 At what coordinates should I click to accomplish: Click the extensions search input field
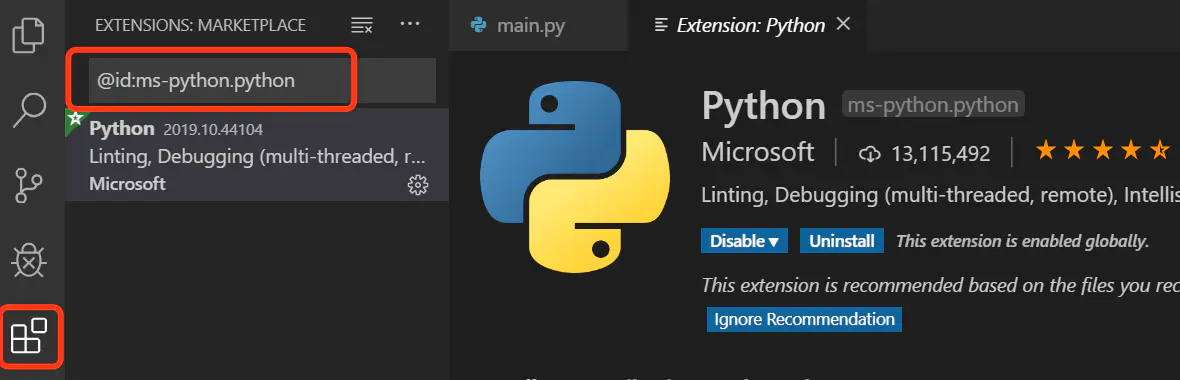[262, 81]
